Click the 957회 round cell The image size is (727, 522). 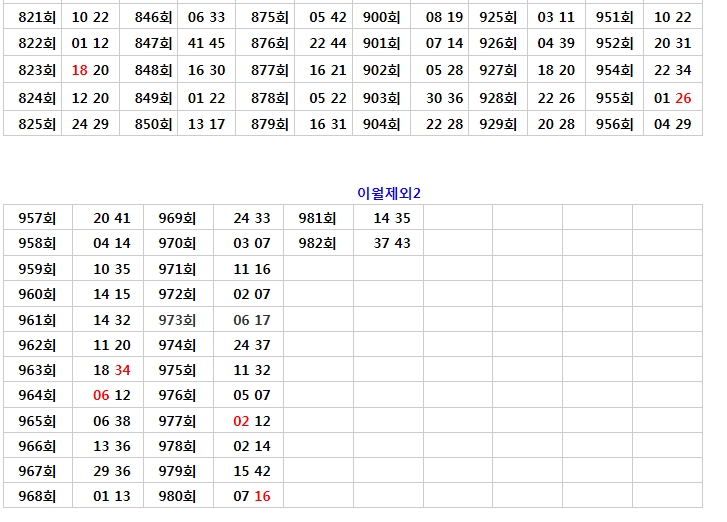click(x=37, y=218)
